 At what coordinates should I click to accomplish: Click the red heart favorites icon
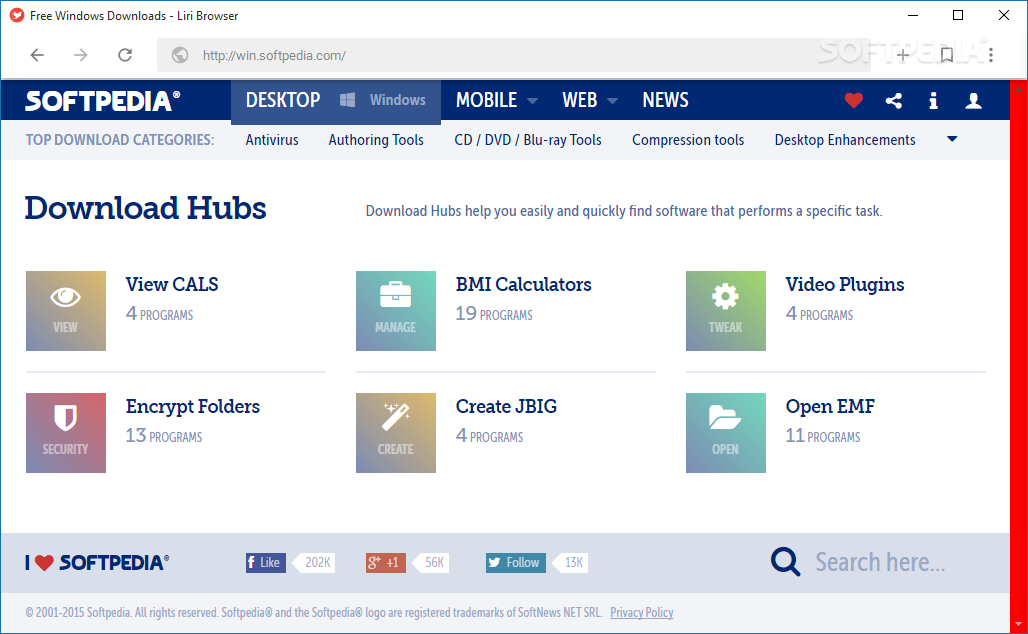[854, 100]
